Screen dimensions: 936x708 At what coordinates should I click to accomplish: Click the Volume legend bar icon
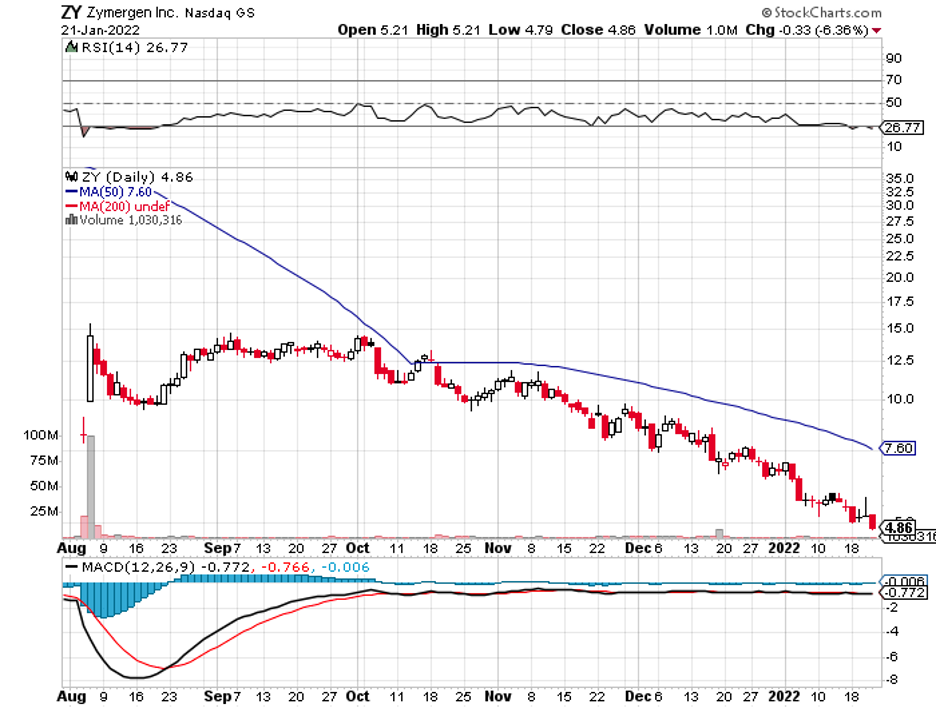pos(71,221)
